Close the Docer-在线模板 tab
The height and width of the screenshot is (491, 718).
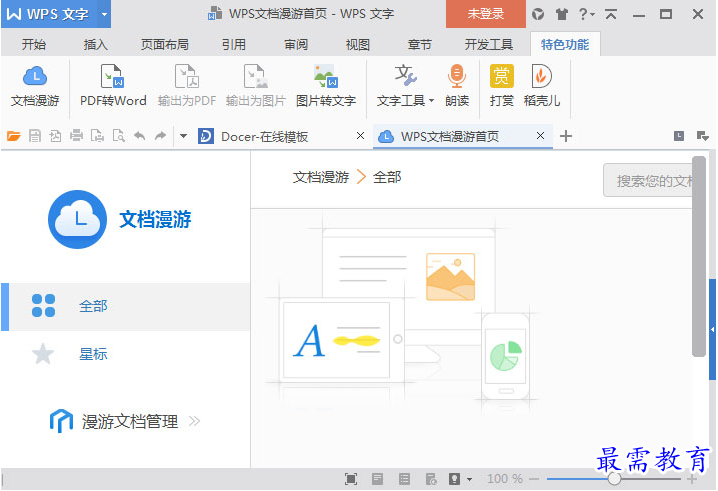pos(360,136)
